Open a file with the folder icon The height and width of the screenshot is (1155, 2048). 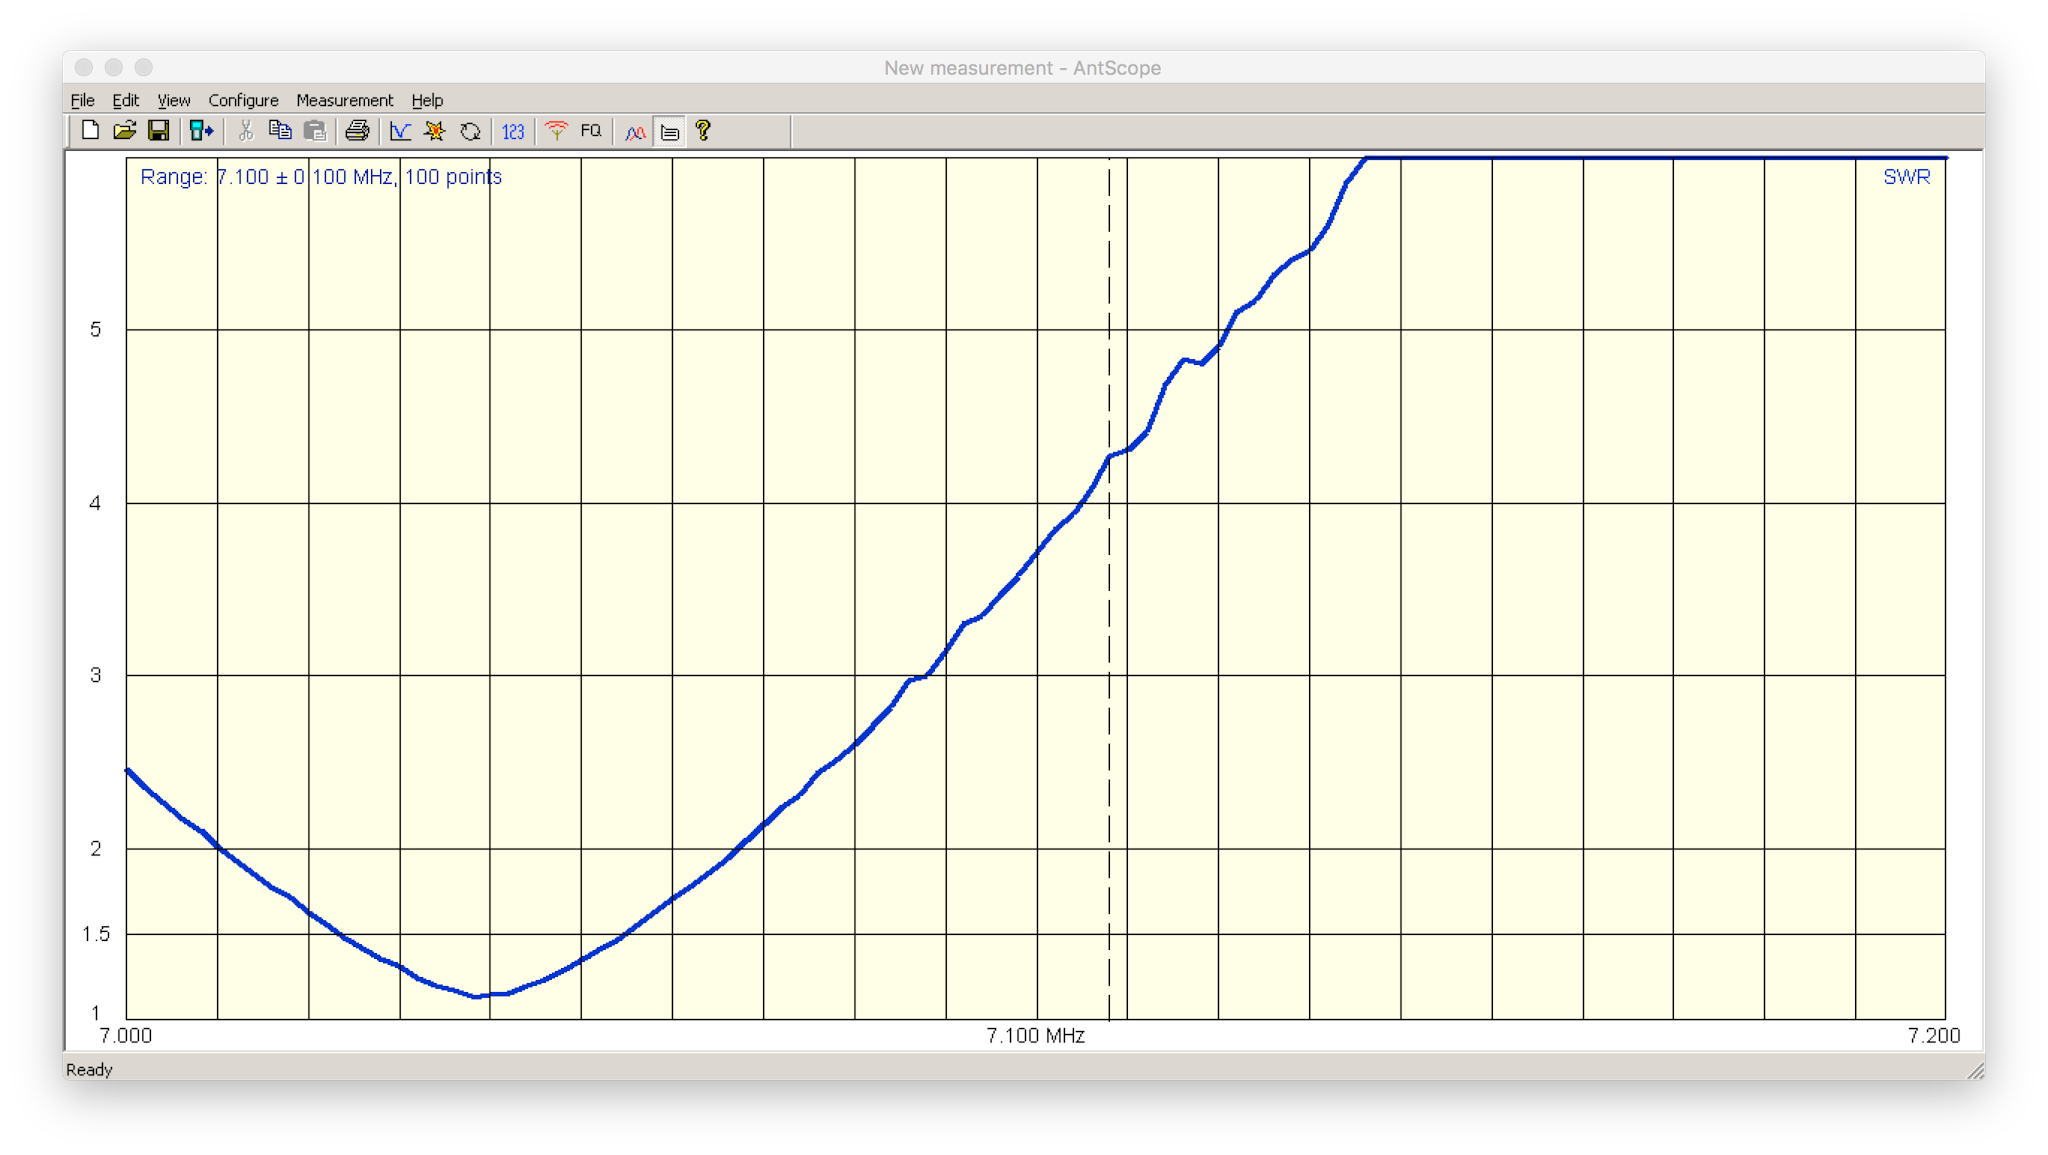[124, 131]
